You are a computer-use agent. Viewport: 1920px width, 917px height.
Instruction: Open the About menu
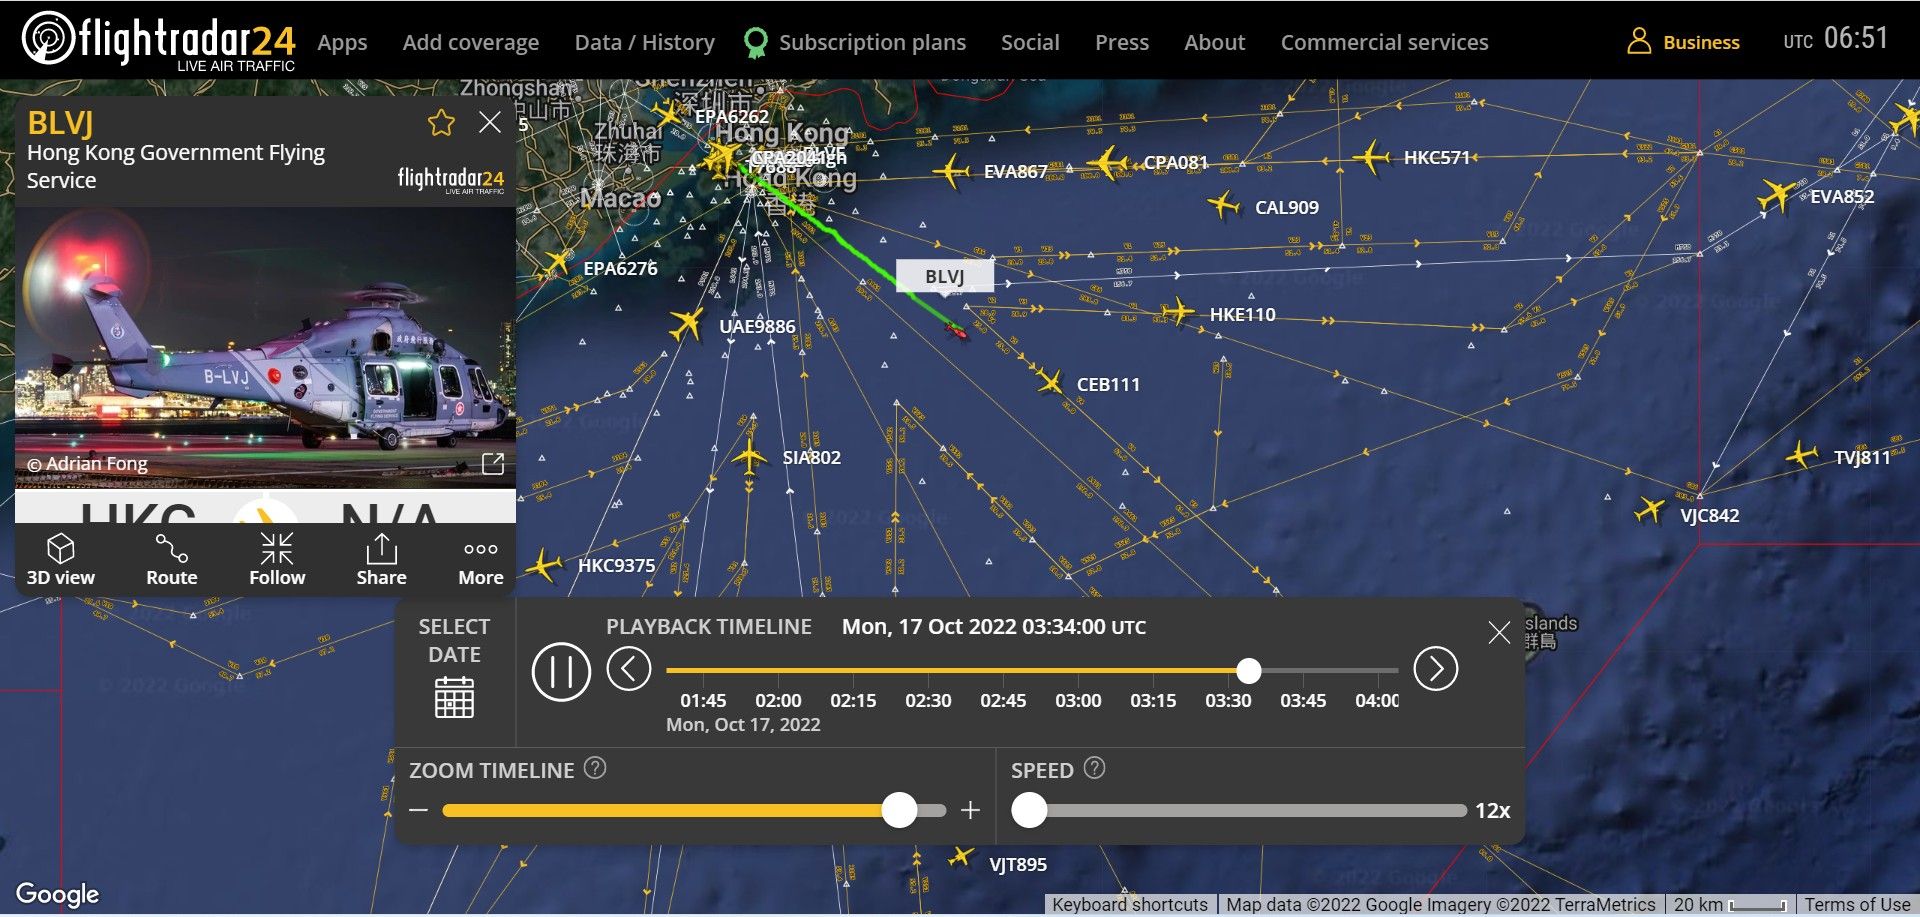coord(1214,43)
